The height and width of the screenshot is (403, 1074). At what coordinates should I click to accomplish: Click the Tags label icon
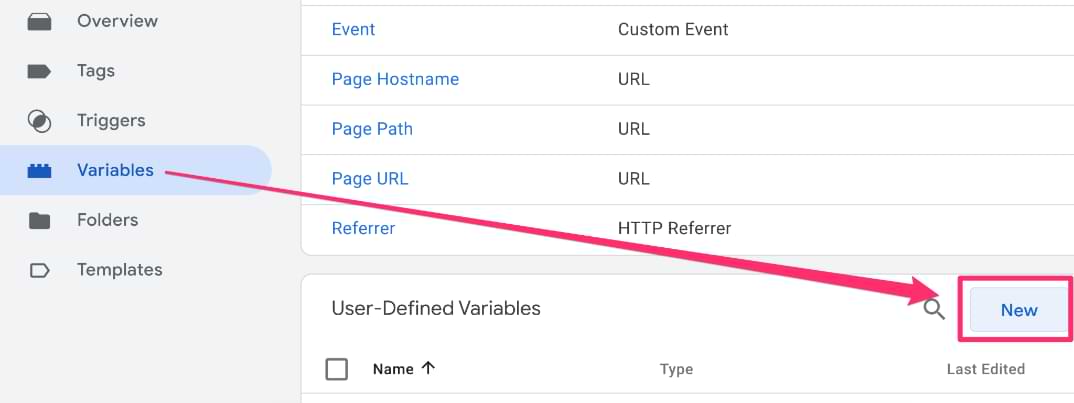39,71
